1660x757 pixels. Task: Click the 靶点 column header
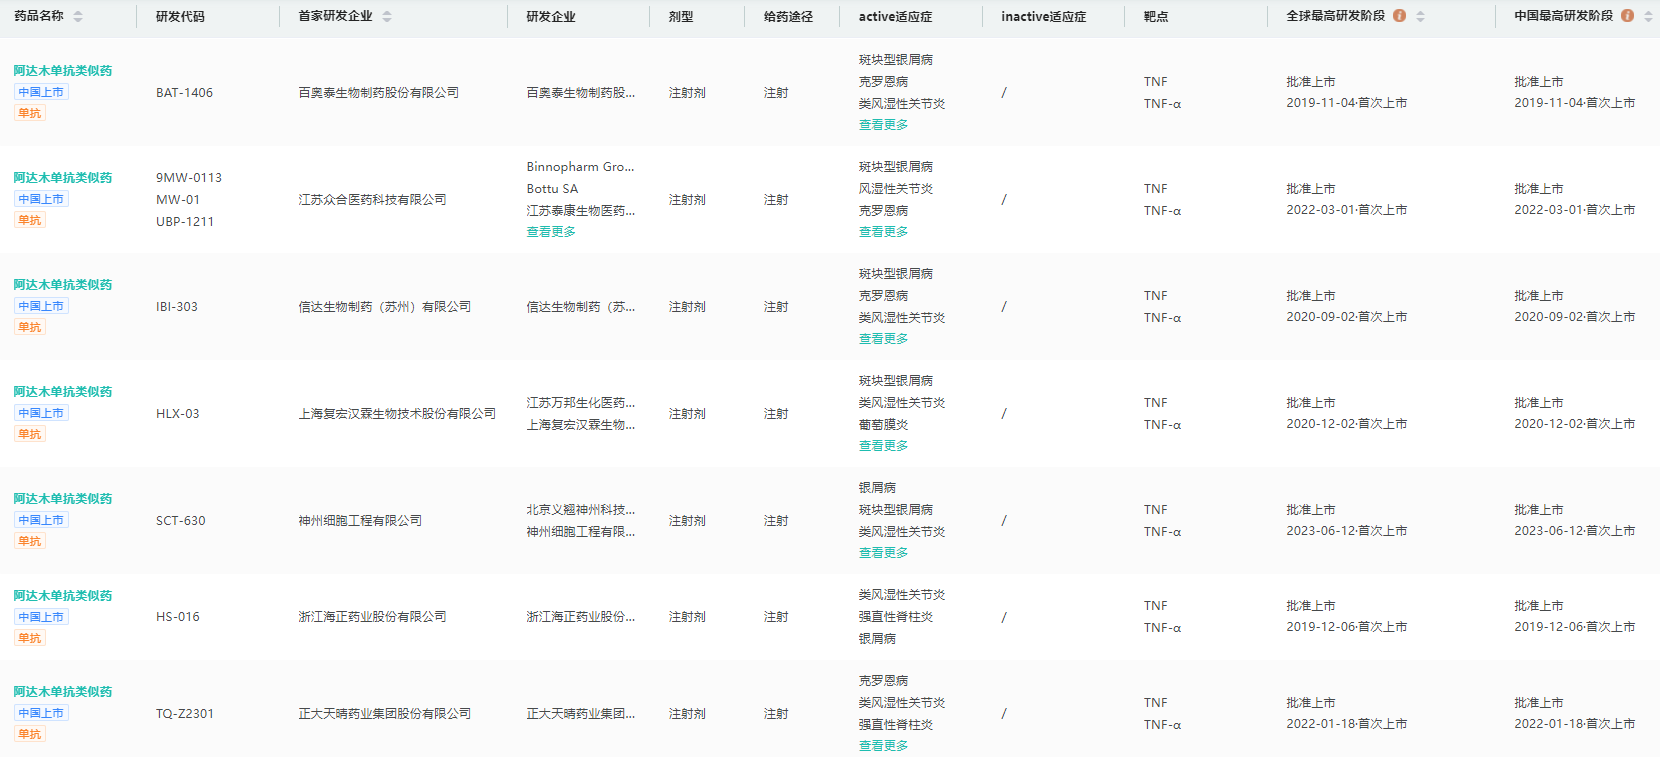pyautogui.click(x=1156, y=17)
